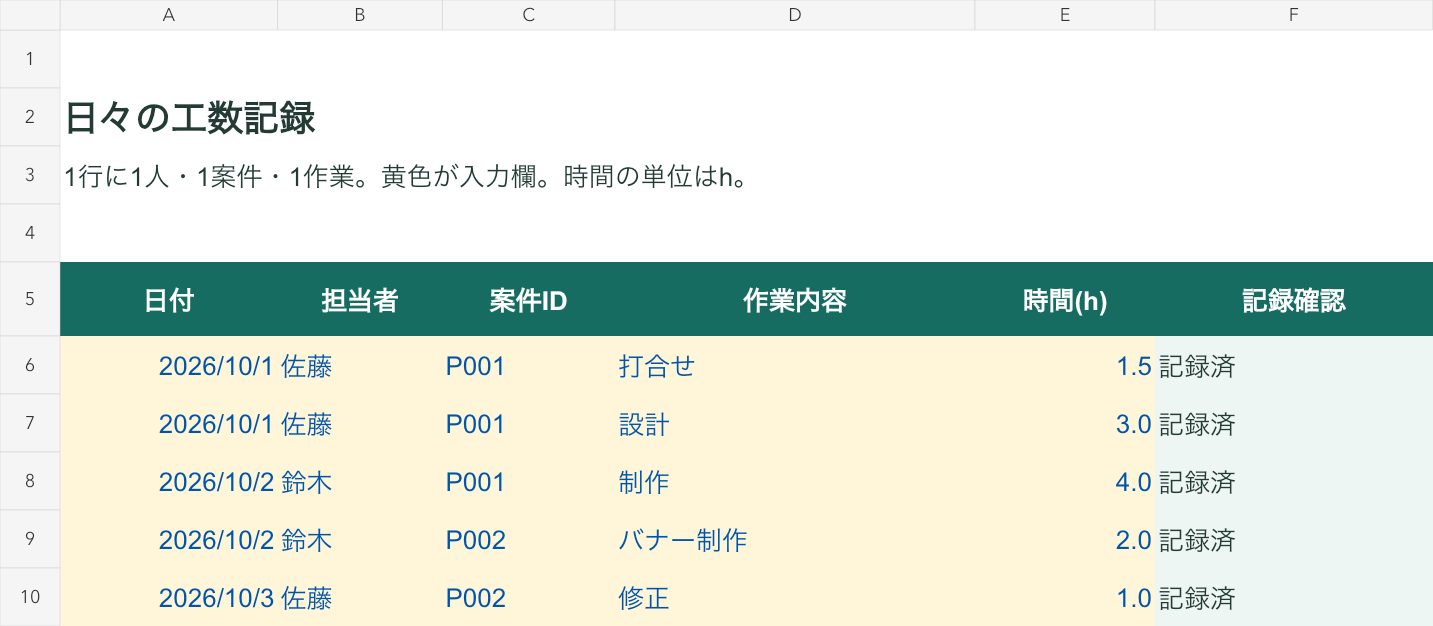This screenshot has width=1433, height=626.
Task: Click the instruction text starting 1行に1人
Action: pyautogui.click(x=406, y=177)
